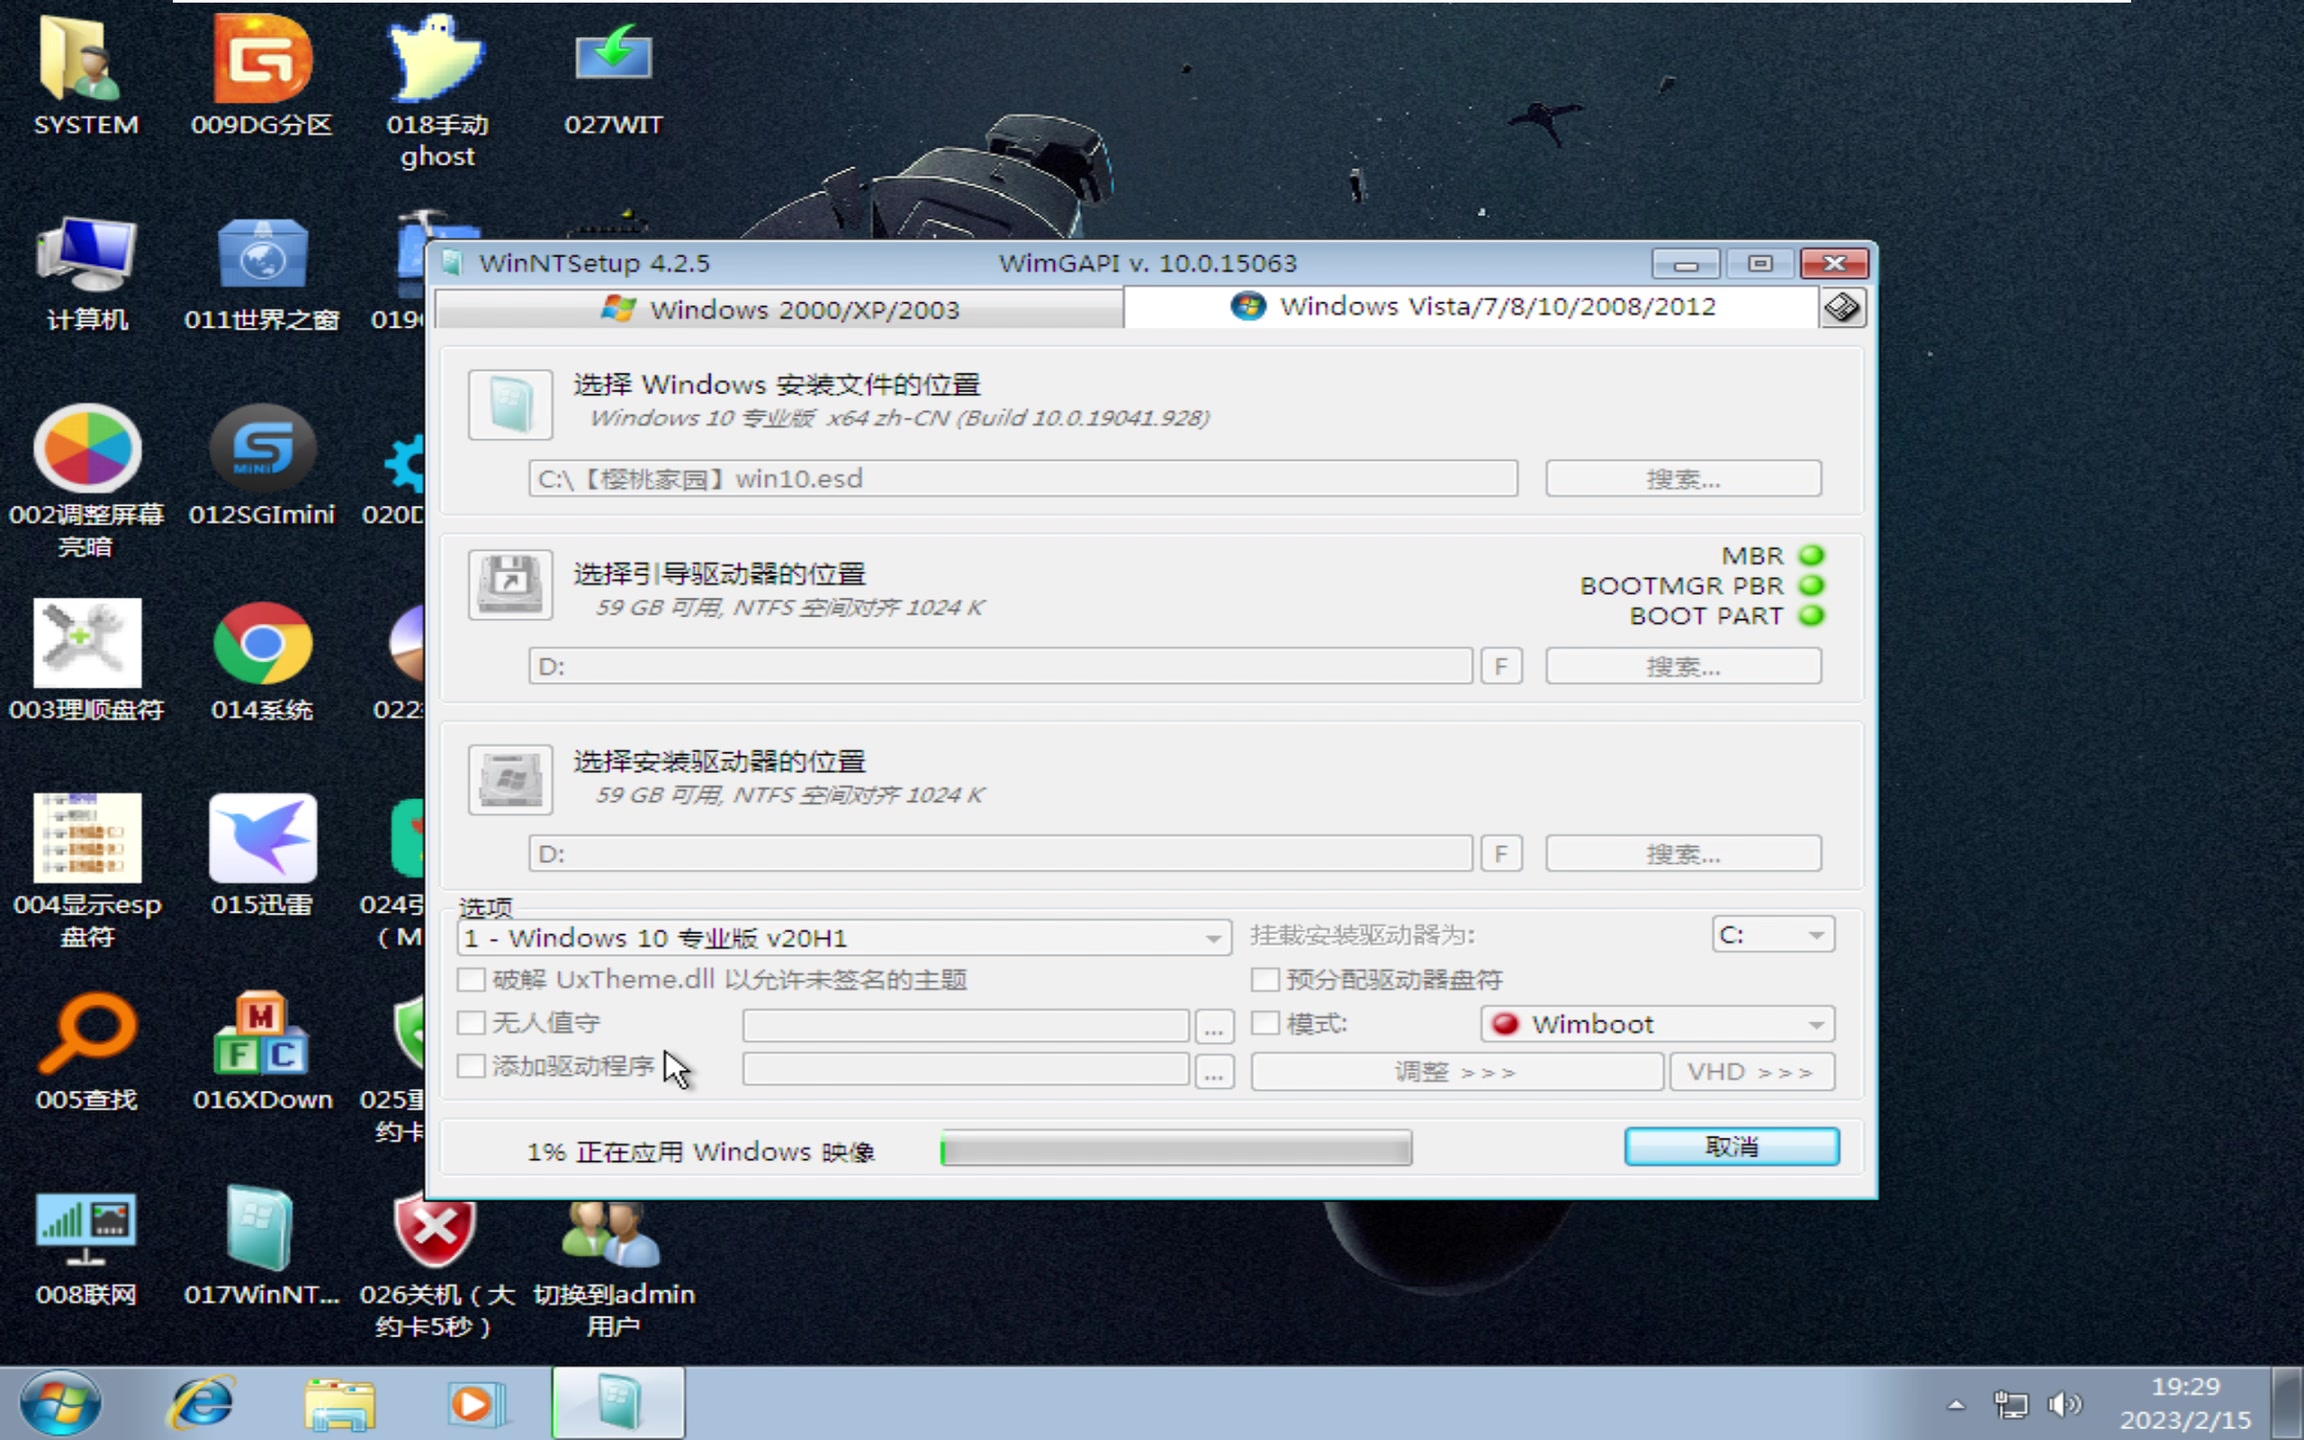Switch to the Windows 2000/XP/2003 tab
The width and height of the screenshot is (2304, 1440).
(x=780, y=309)
